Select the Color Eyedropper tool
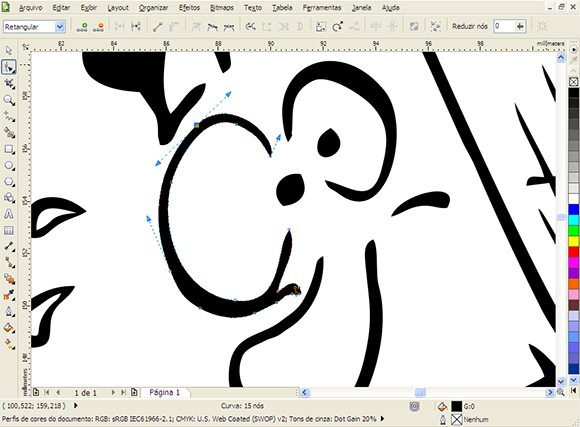 point(9,295)
